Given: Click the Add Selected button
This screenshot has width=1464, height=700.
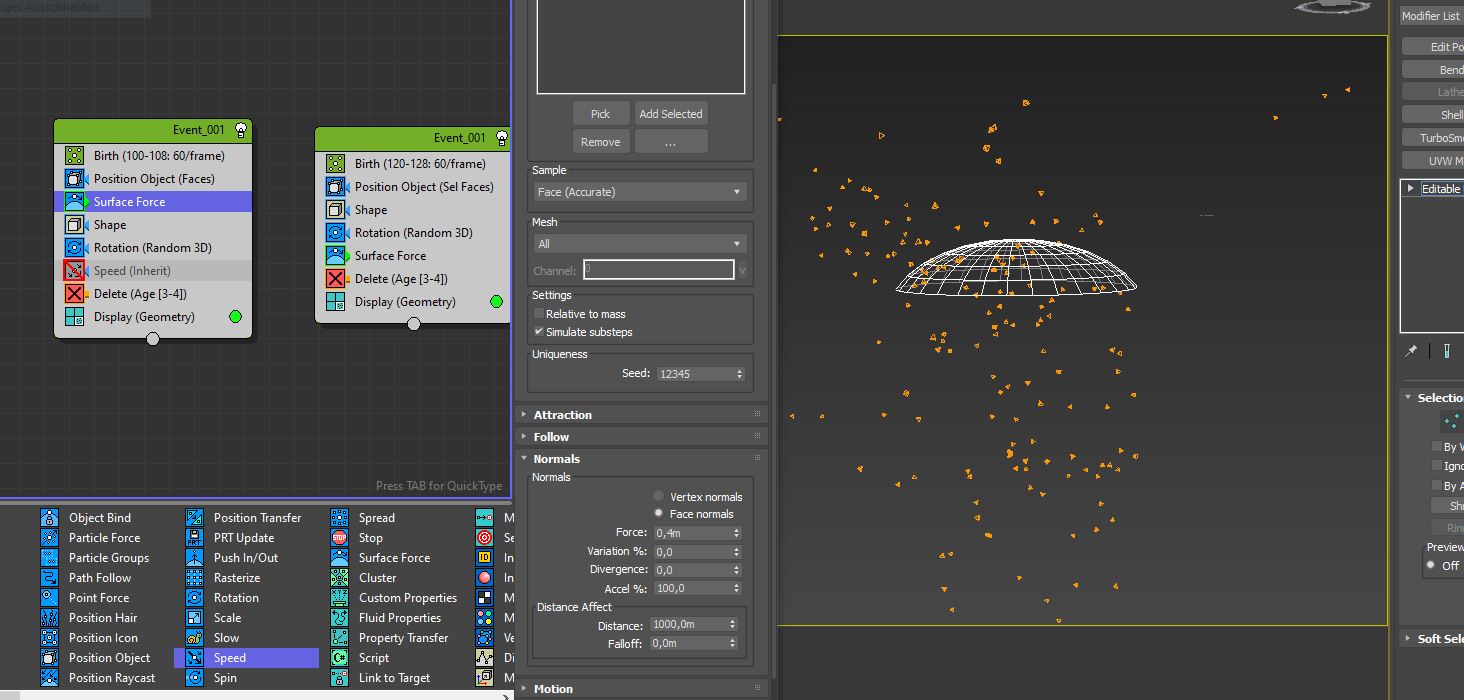Looking at the screenshot, I should point(670,114).
